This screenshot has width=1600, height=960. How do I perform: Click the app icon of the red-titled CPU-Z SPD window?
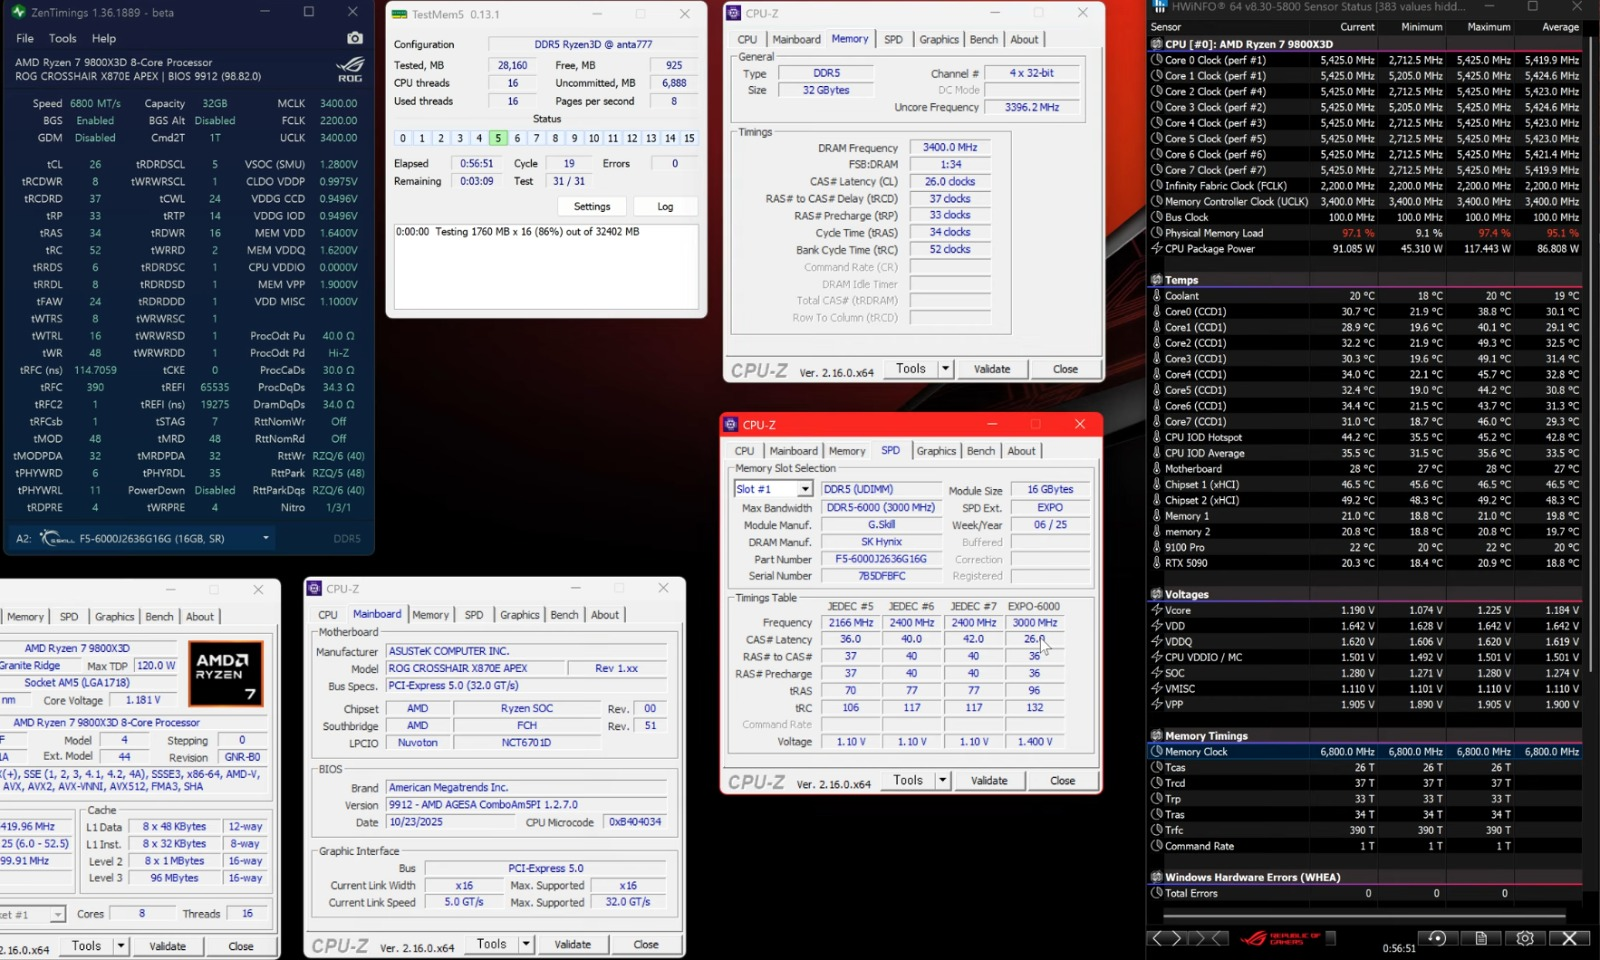(731, 425)
